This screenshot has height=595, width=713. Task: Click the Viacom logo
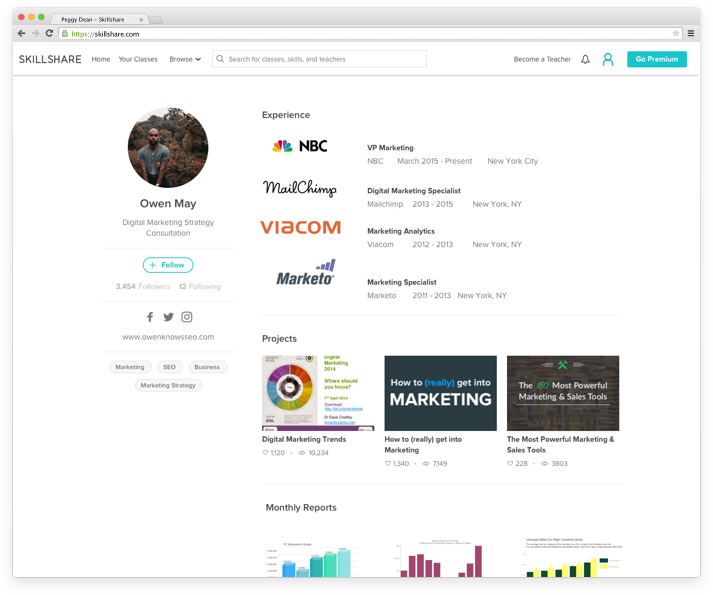(300, 227)
